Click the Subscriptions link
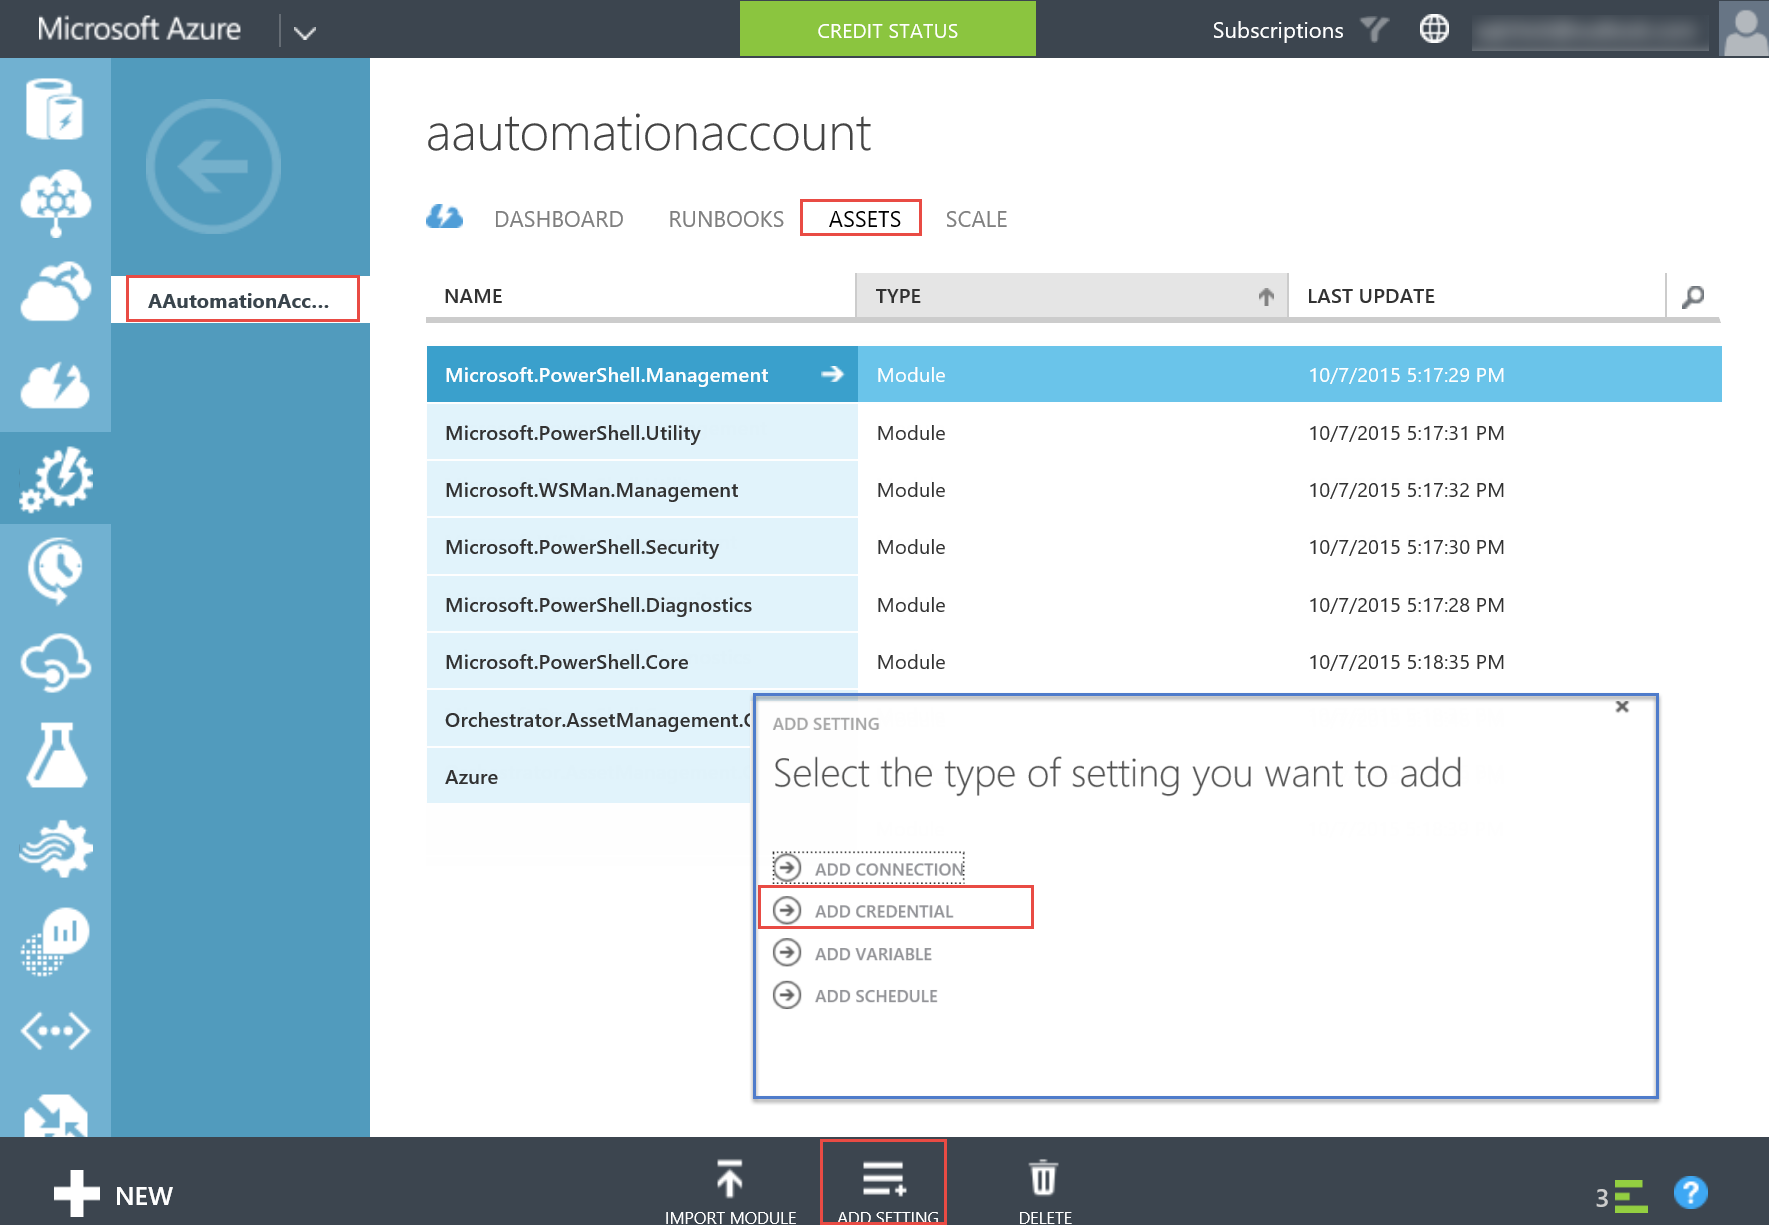 pyautogui.click(x=1278, y=31)
